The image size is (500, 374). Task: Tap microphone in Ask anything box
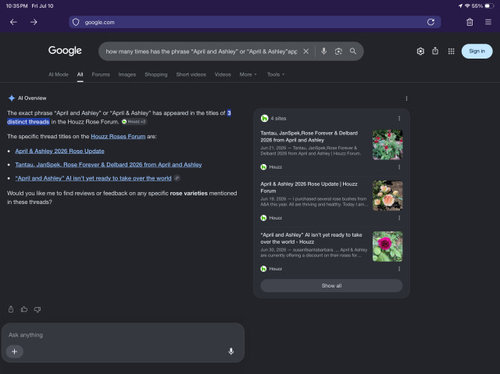231,351
